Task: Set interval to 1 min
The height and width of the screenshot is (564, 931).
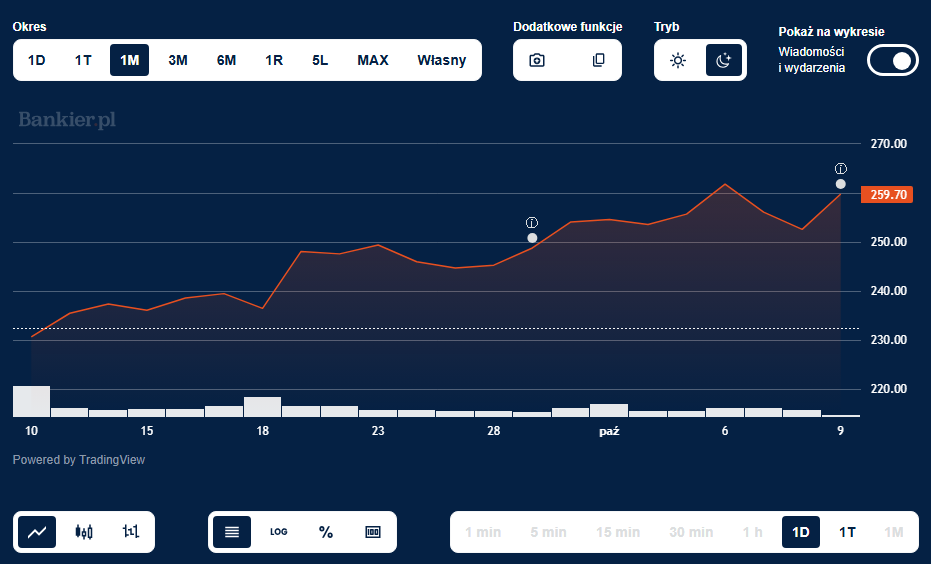Action: 483,532
